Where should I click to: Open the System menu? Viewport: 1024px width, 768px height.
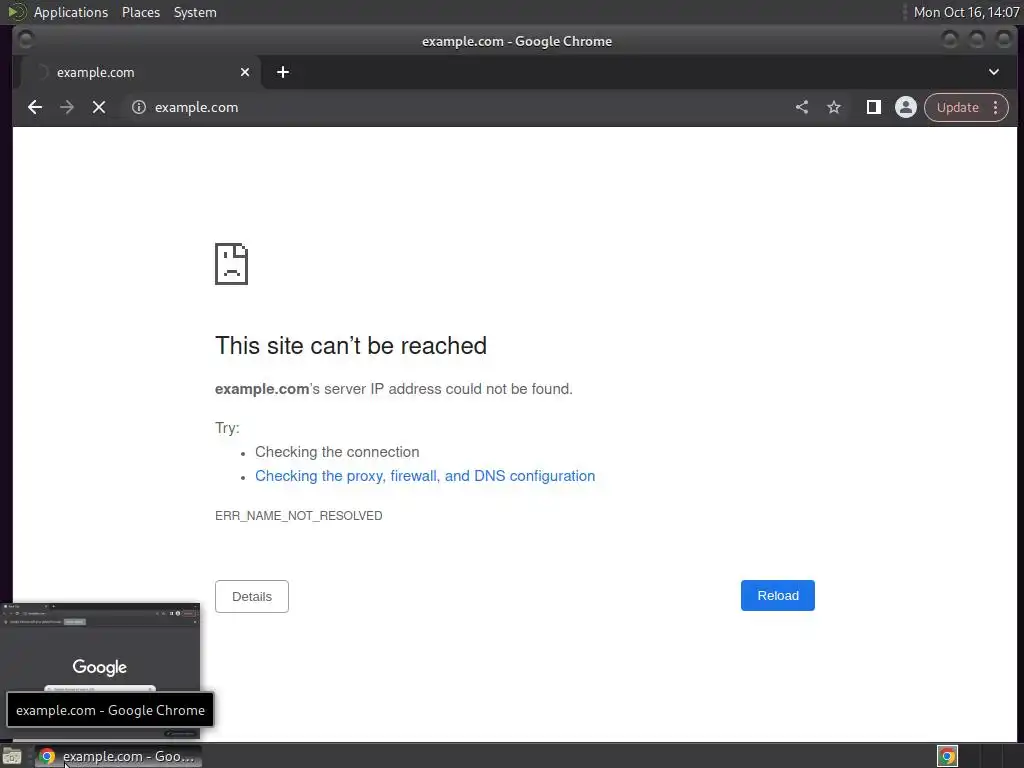195,12
